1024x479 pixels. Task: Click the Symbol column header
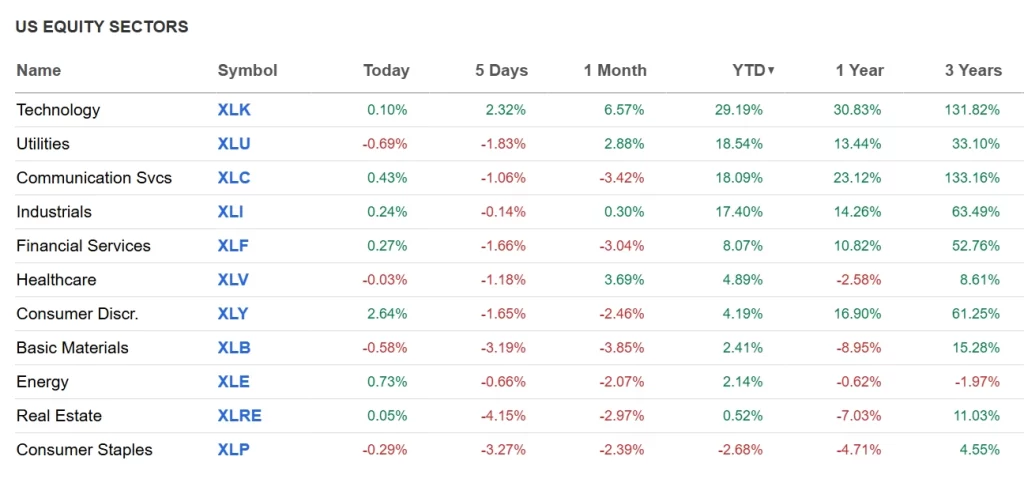pos(247,71)
